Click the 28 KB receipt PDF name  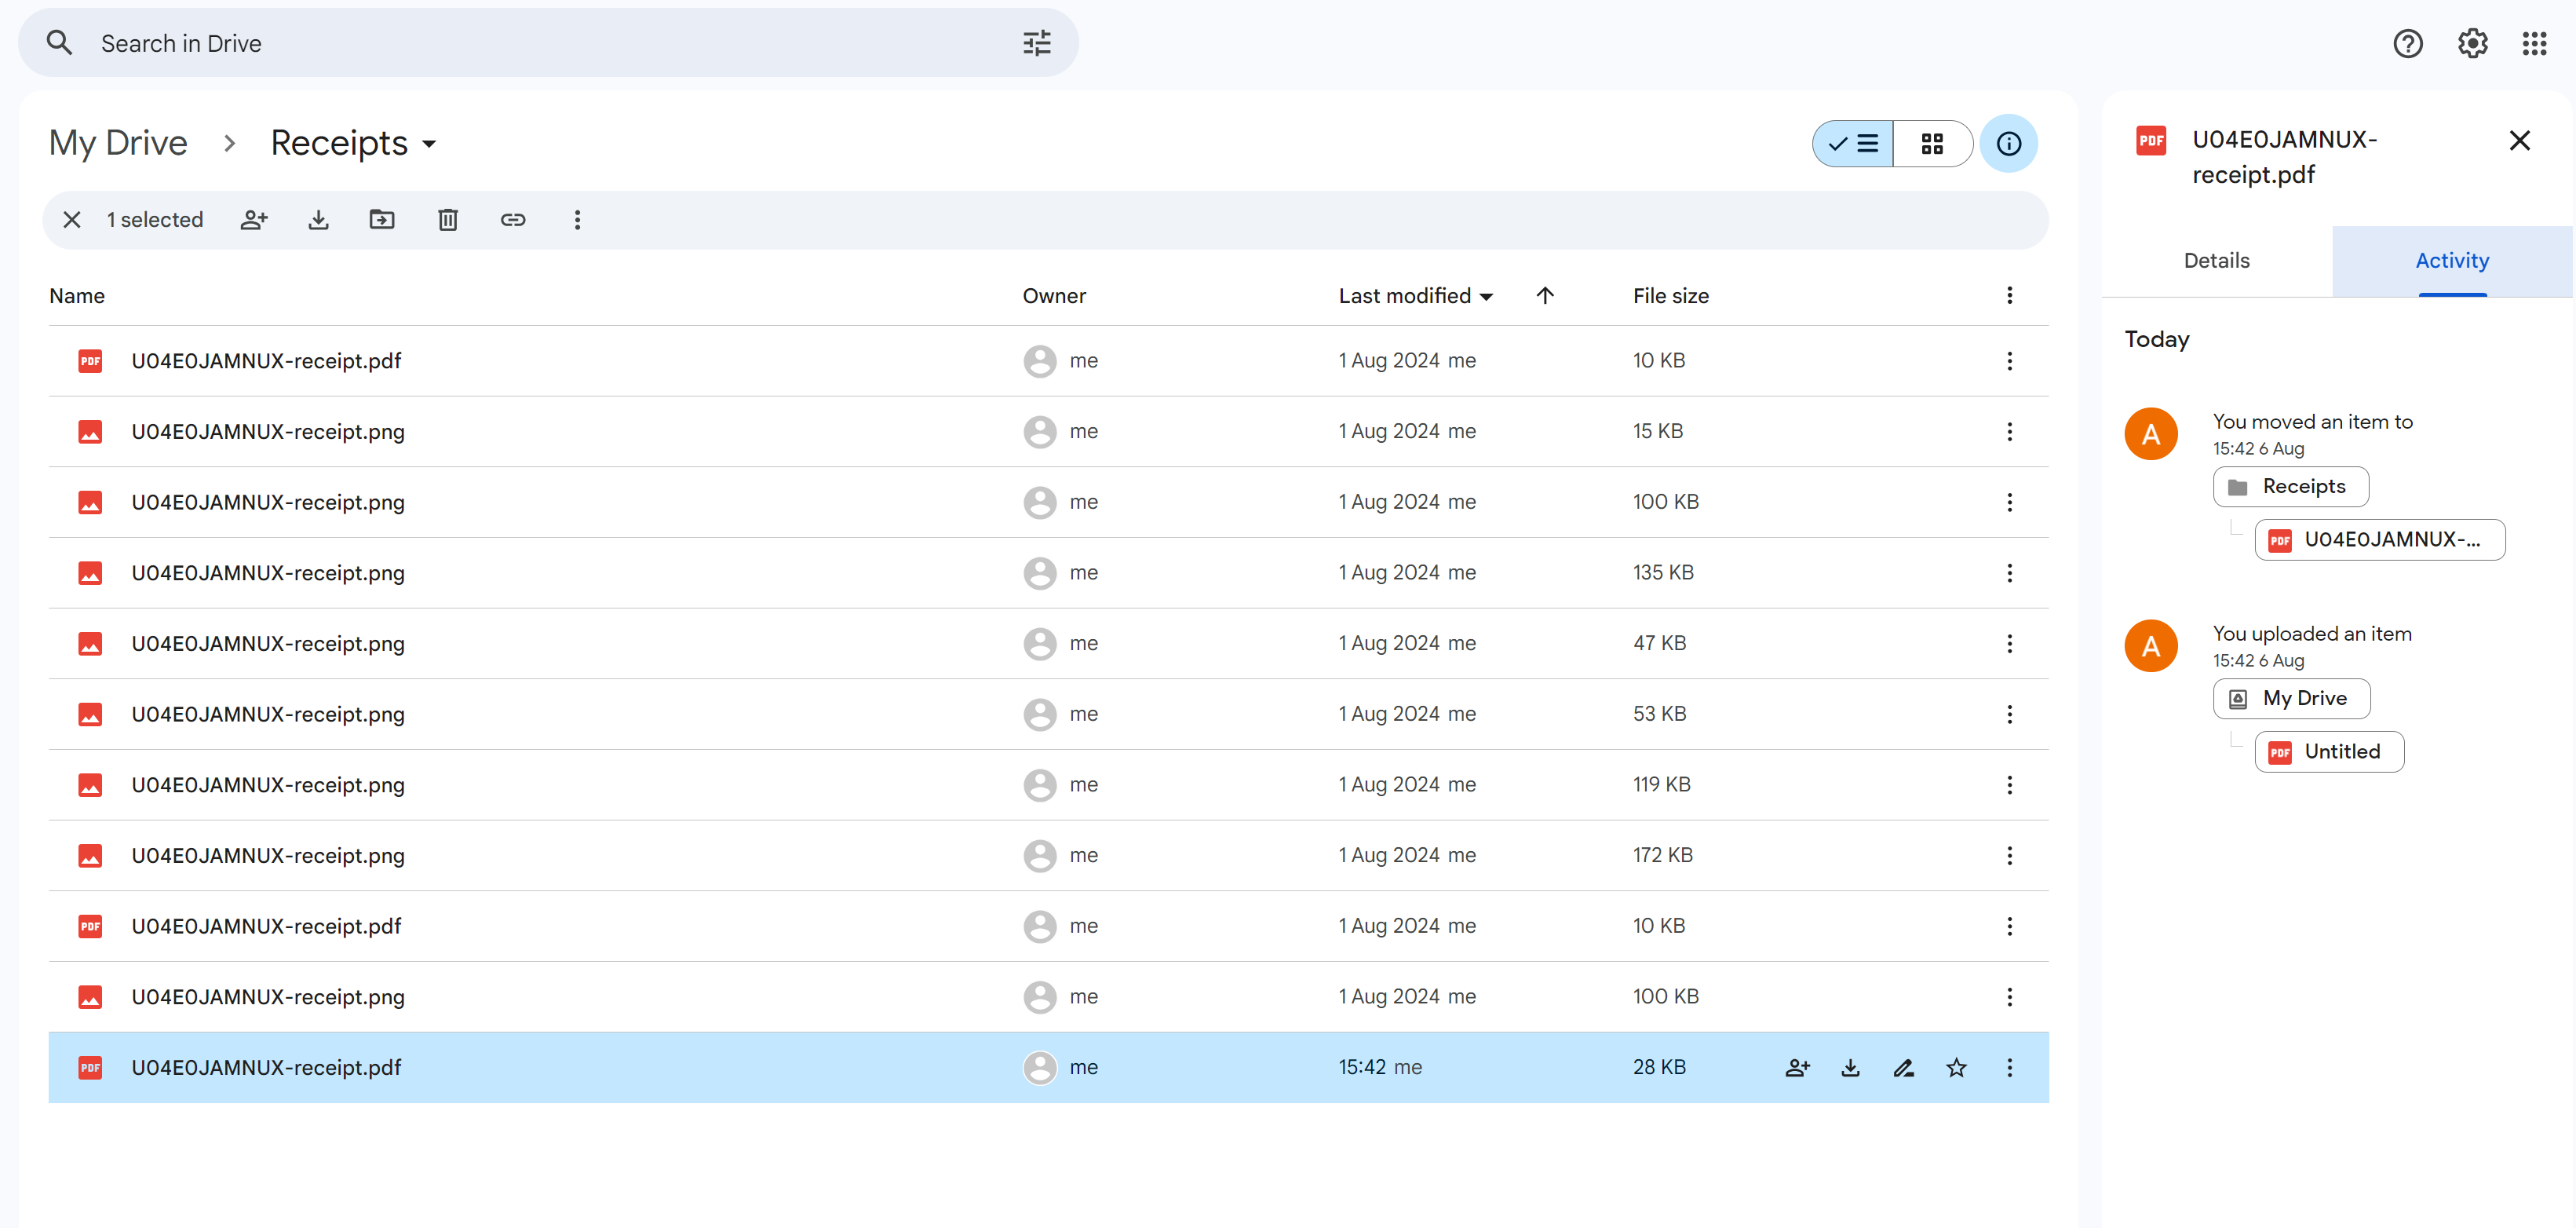[266, 1068]
